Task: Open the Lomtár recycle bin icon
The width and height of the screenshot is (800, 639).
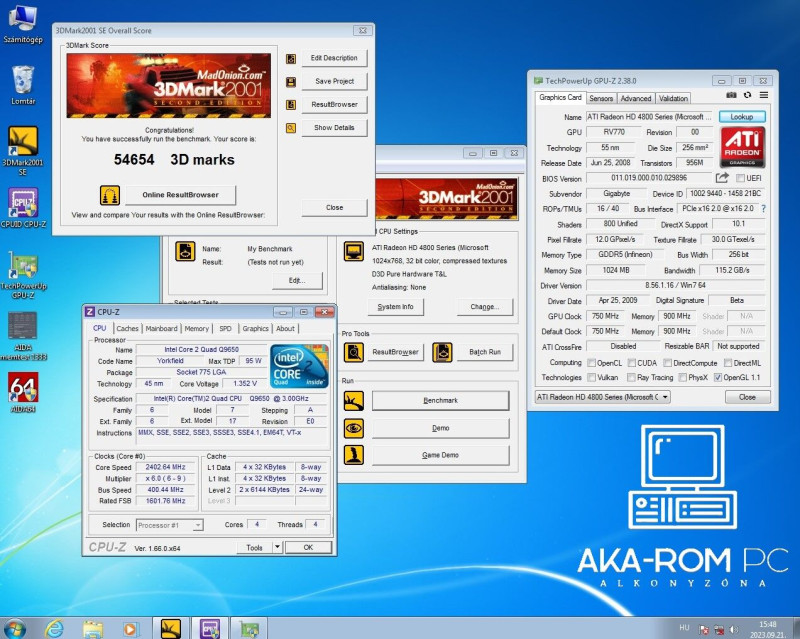Action: [x=22, y=85]
